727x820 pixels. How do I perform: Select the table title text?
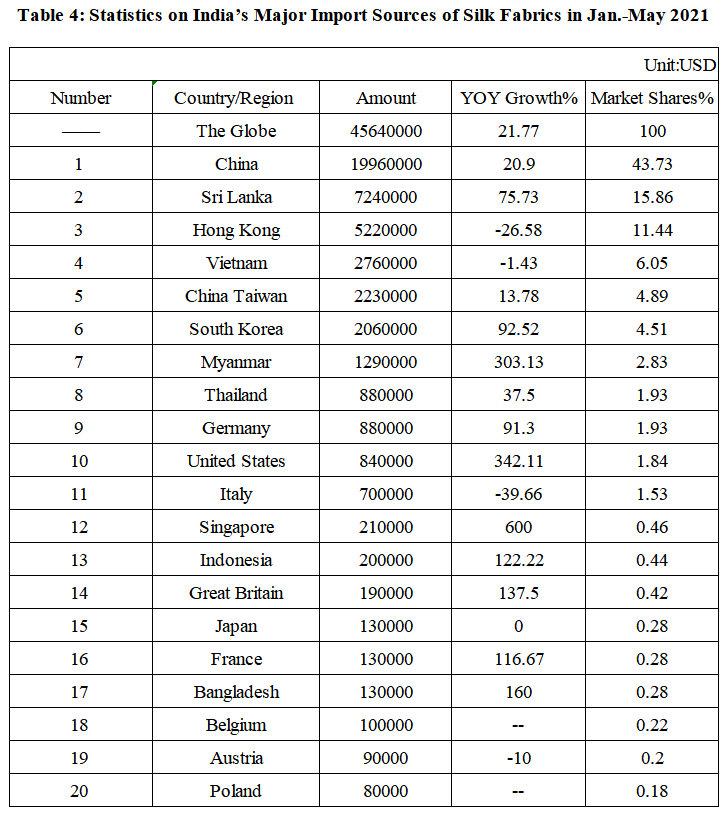point(364,16)
